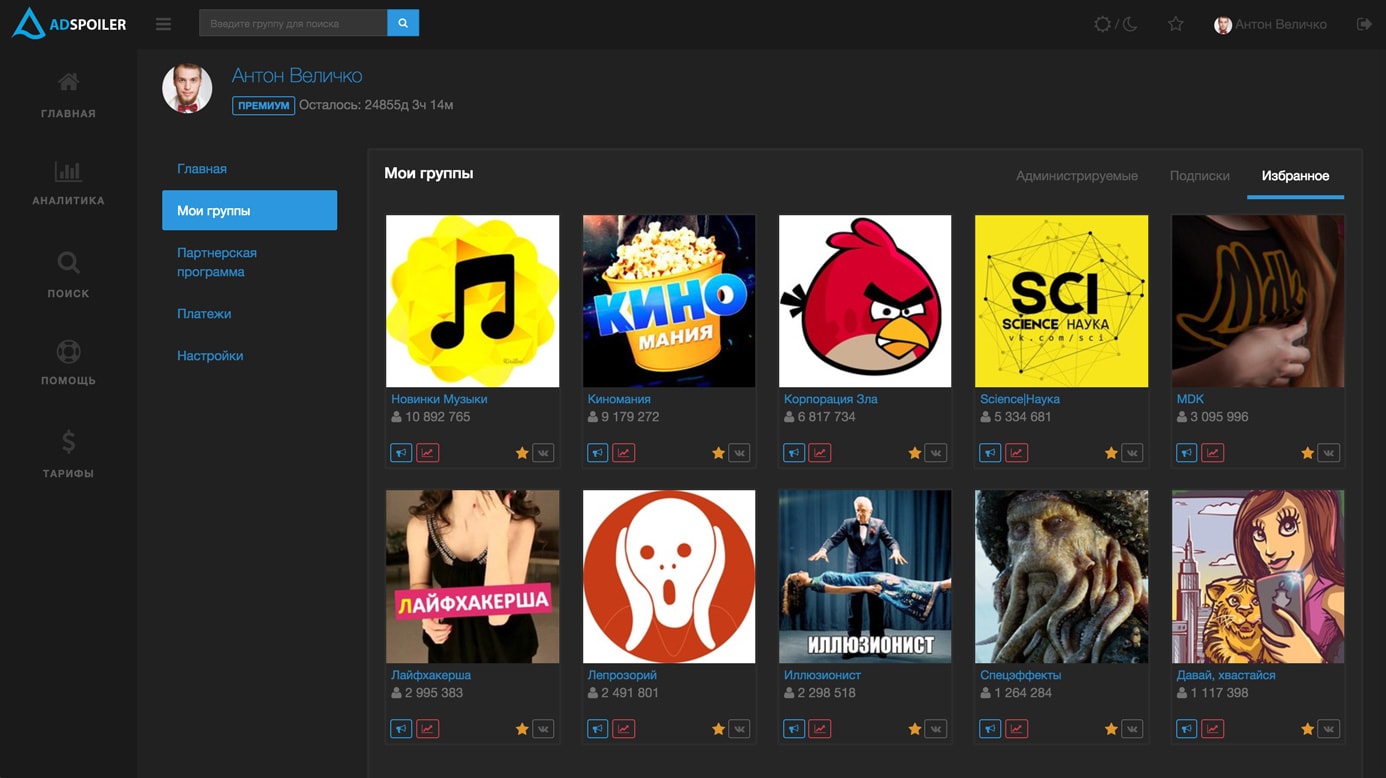1386x778 pixels.
Task: Unfavorite Новинки Музыки with the star
Action: coord(522,453)
